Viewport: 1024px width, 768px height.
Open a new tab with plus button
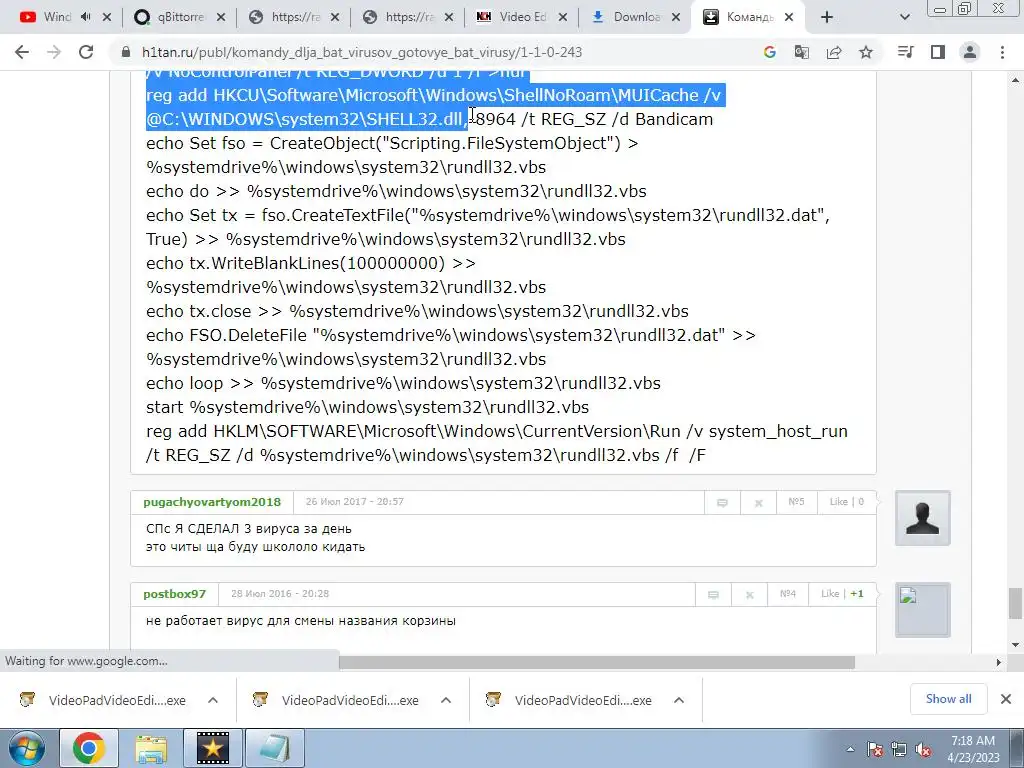pos(827,17)
